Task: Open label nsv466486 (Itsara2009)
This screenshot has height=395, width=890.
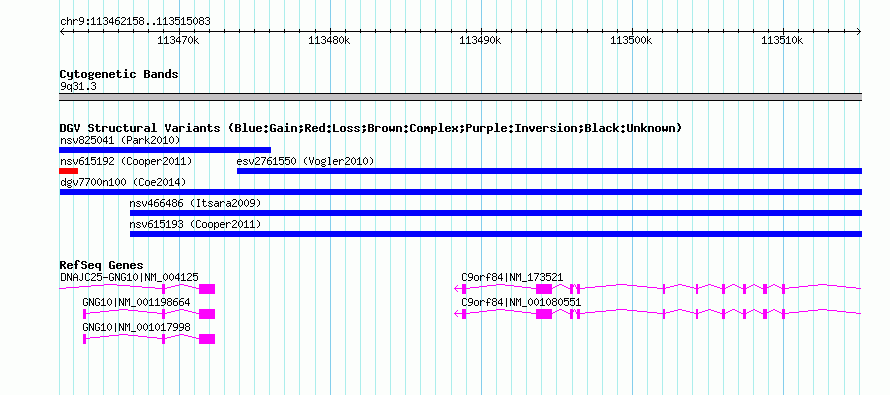Action: [x=195, y=203]
